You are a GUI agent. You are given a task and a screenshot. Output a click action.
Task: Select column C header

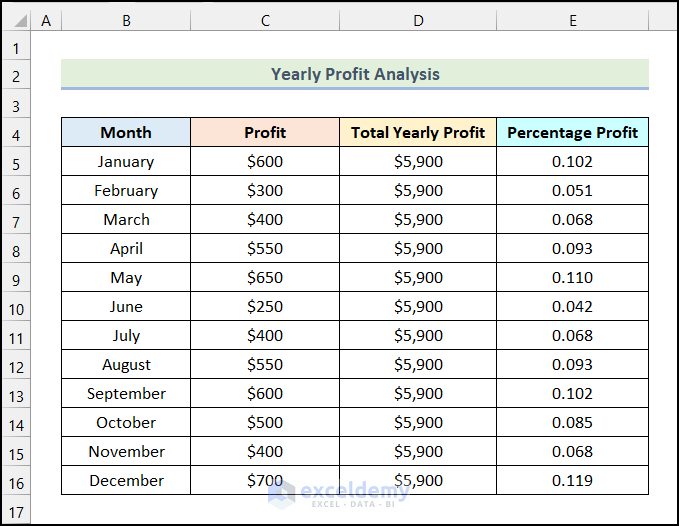coord(265,20)
